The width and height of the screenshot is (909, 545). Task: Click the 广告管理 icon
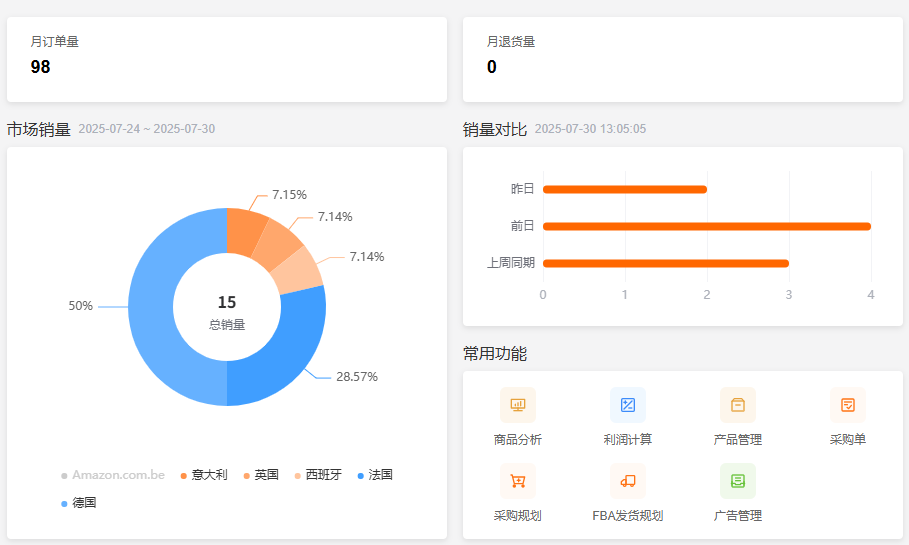(737, 481)
